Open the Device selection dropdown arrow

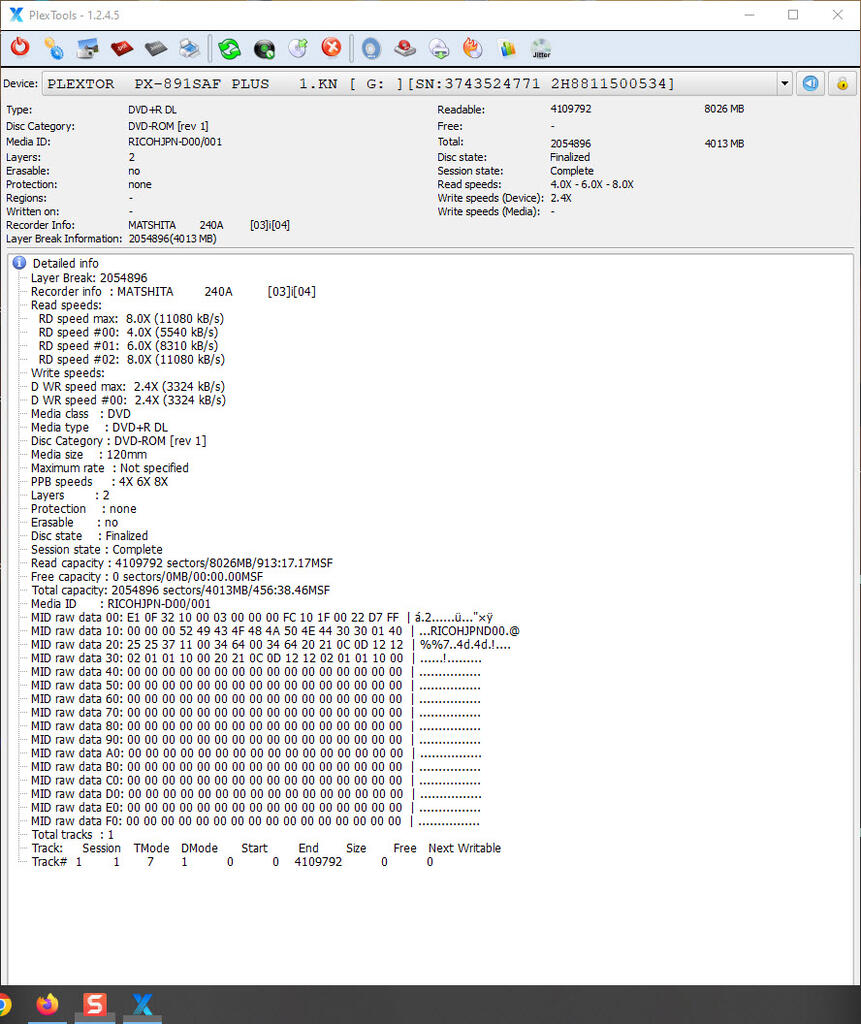785,84
